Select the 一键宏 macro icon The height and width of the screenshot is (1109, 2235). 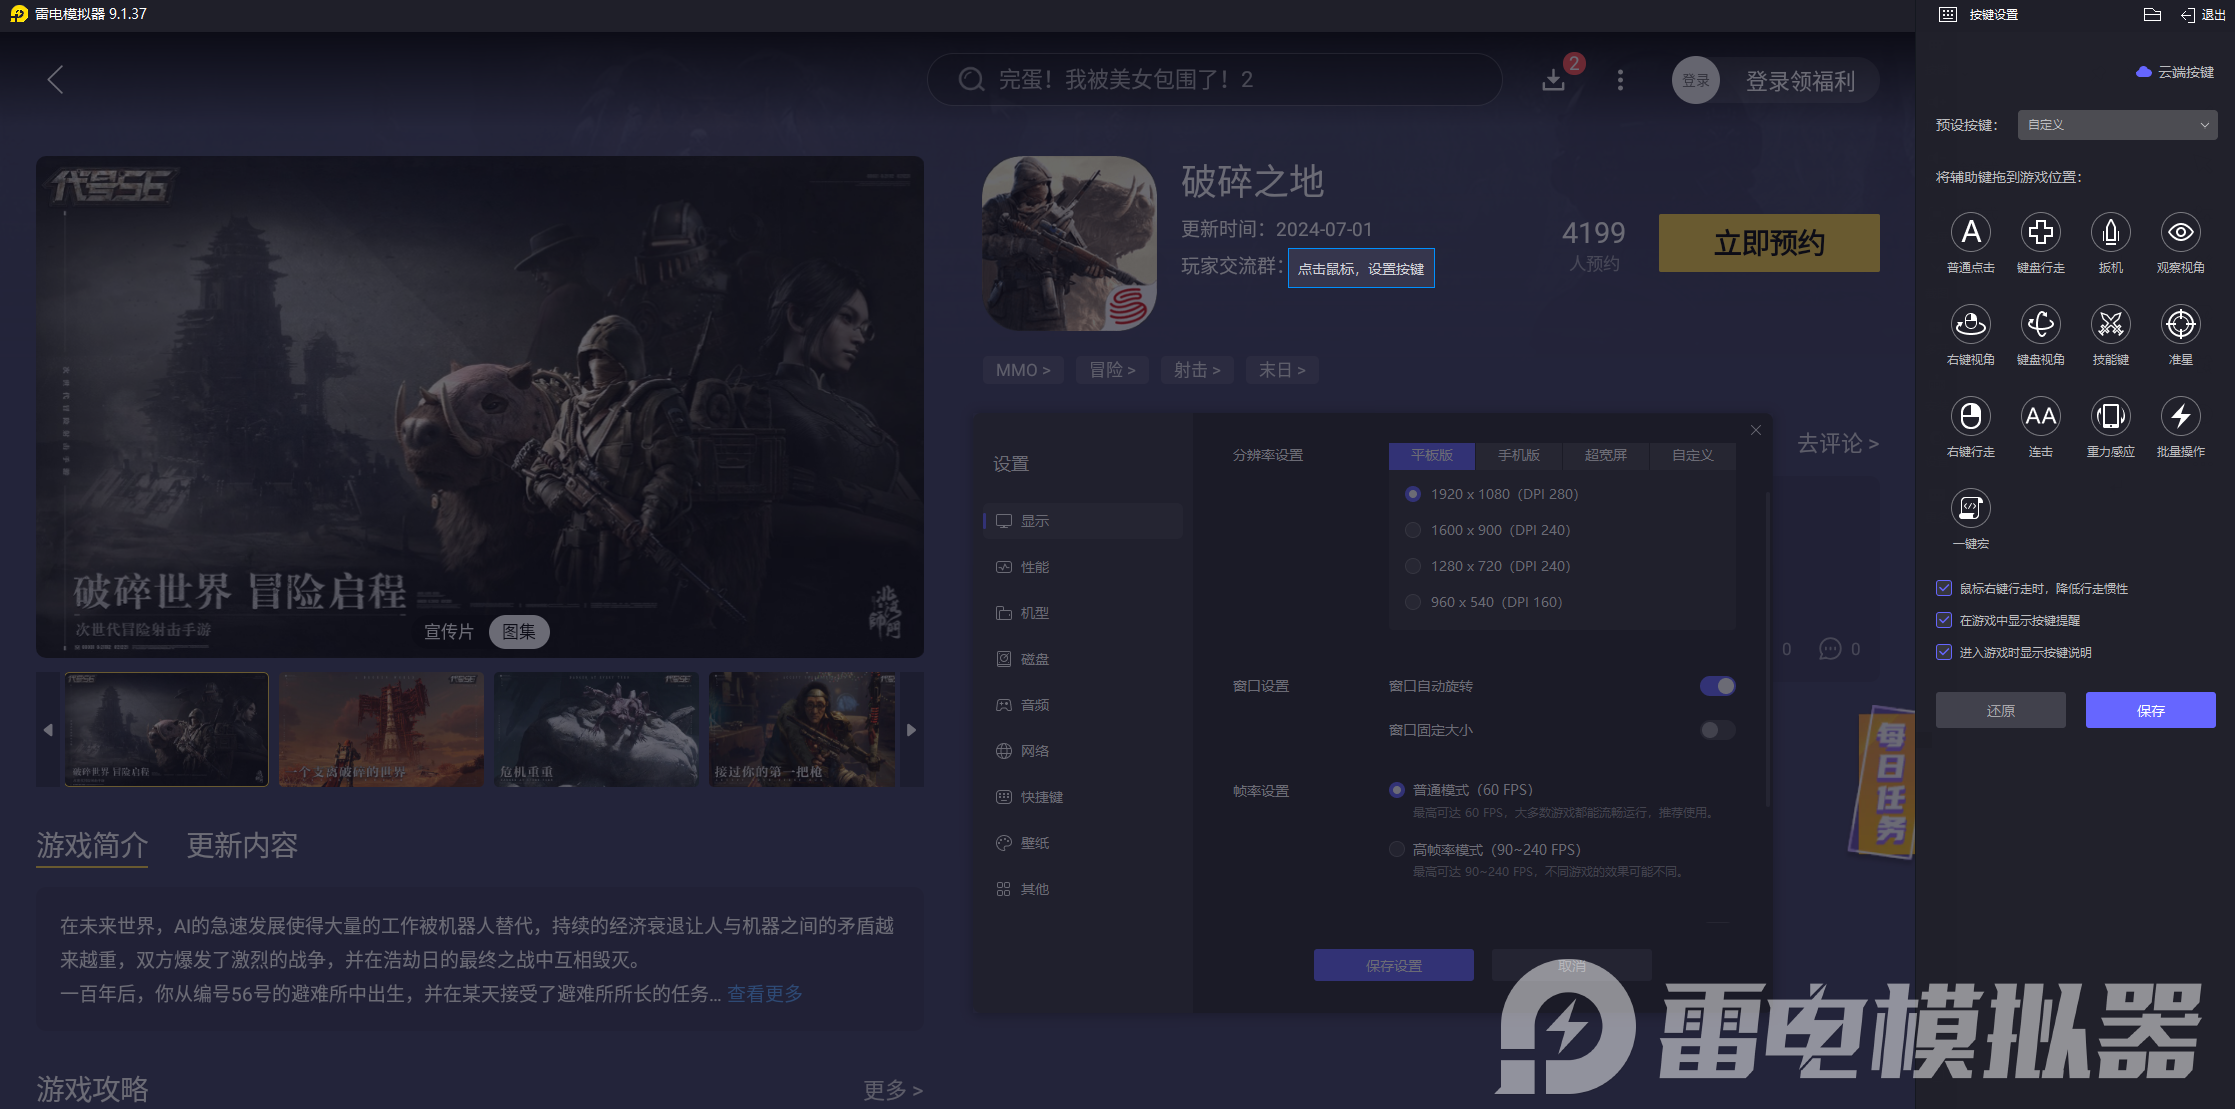click(1970, 509)
